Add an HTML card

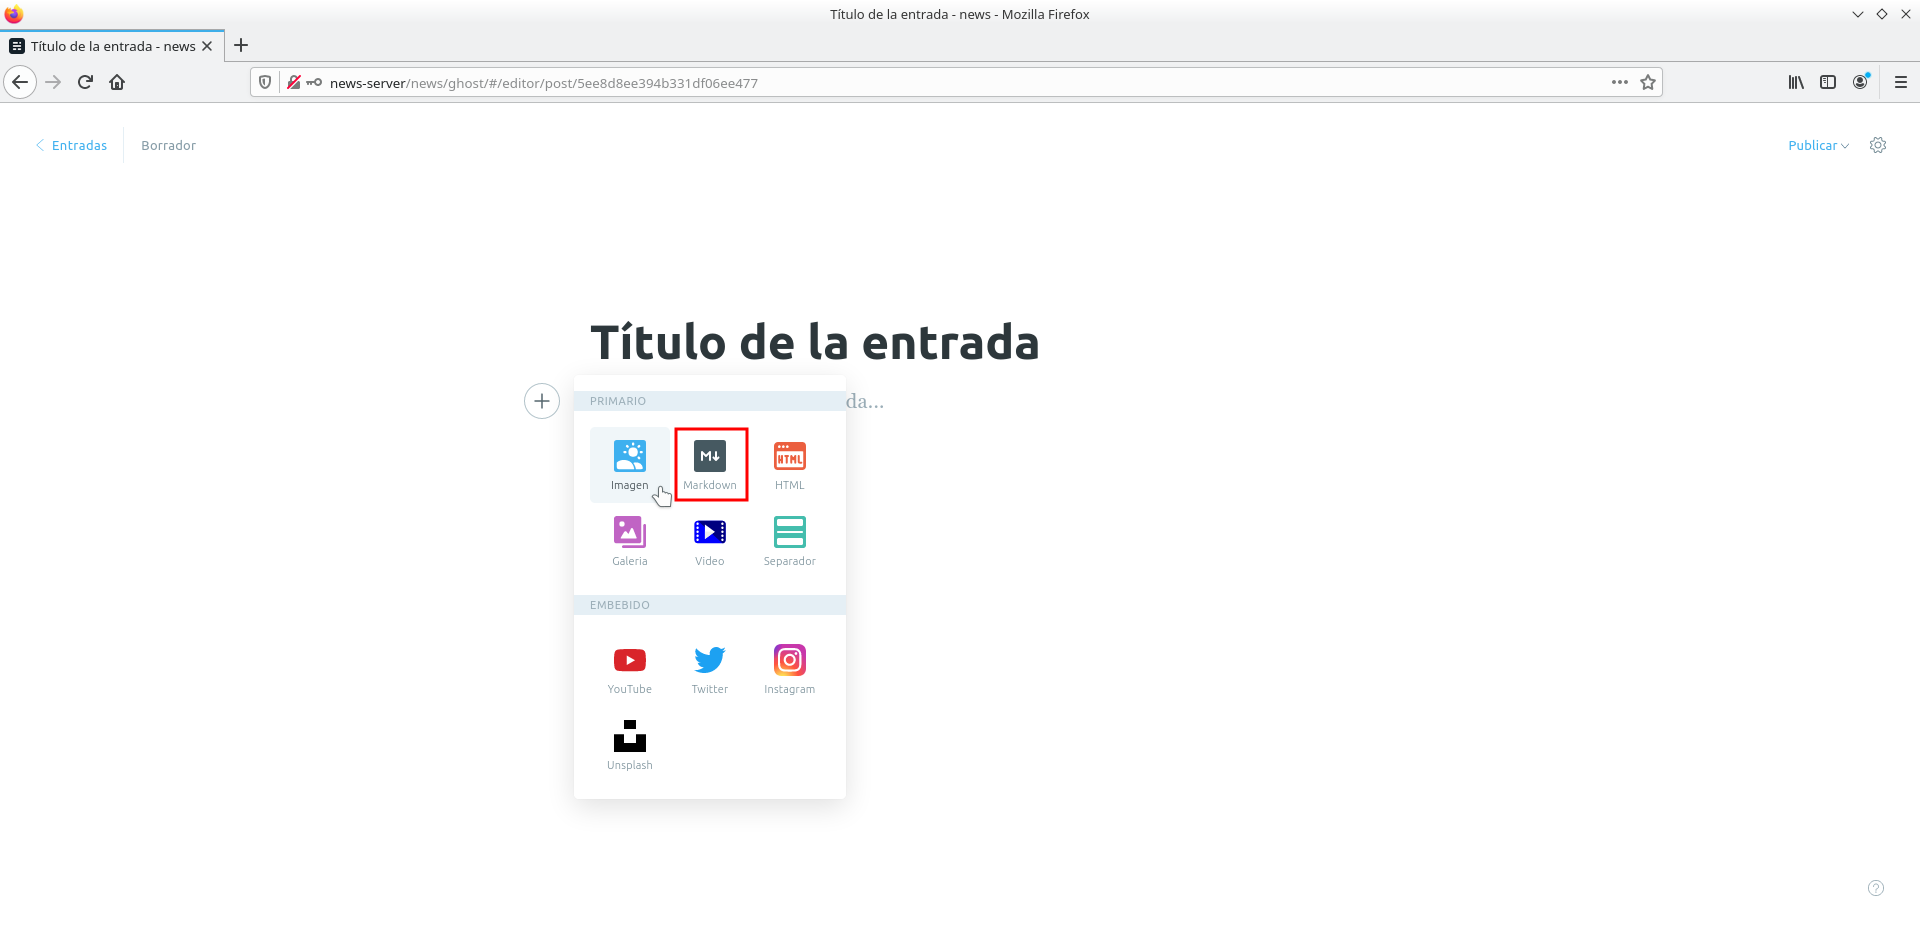coord(789,464)
